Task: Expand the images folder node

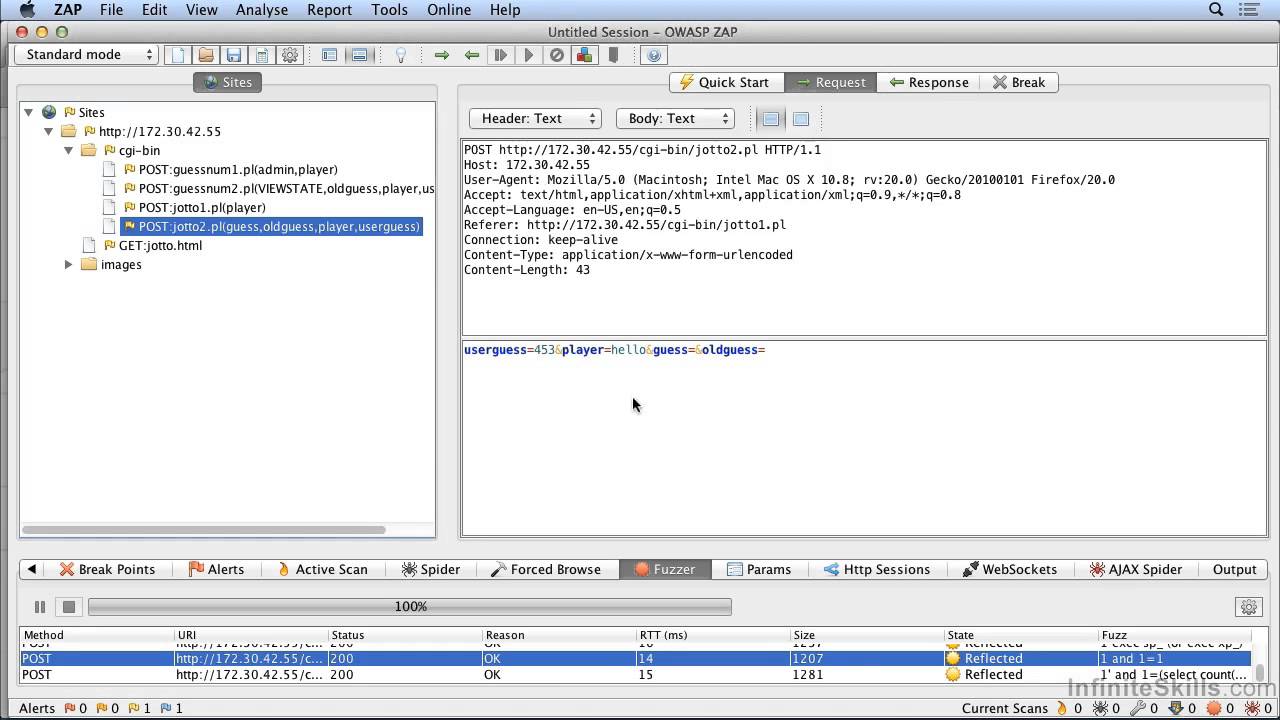Action: 68,264
